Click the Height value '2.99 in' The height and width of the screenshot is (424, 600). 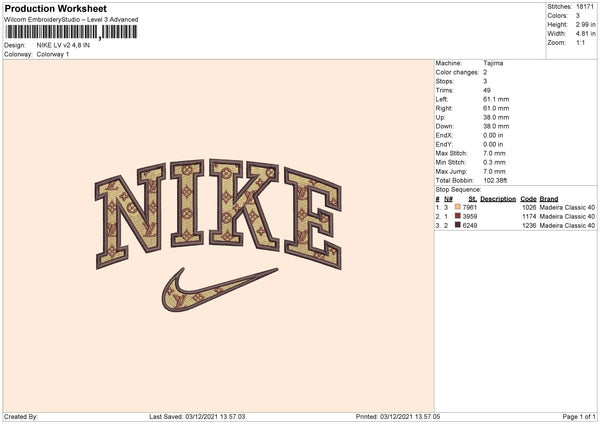pos(585,24)
